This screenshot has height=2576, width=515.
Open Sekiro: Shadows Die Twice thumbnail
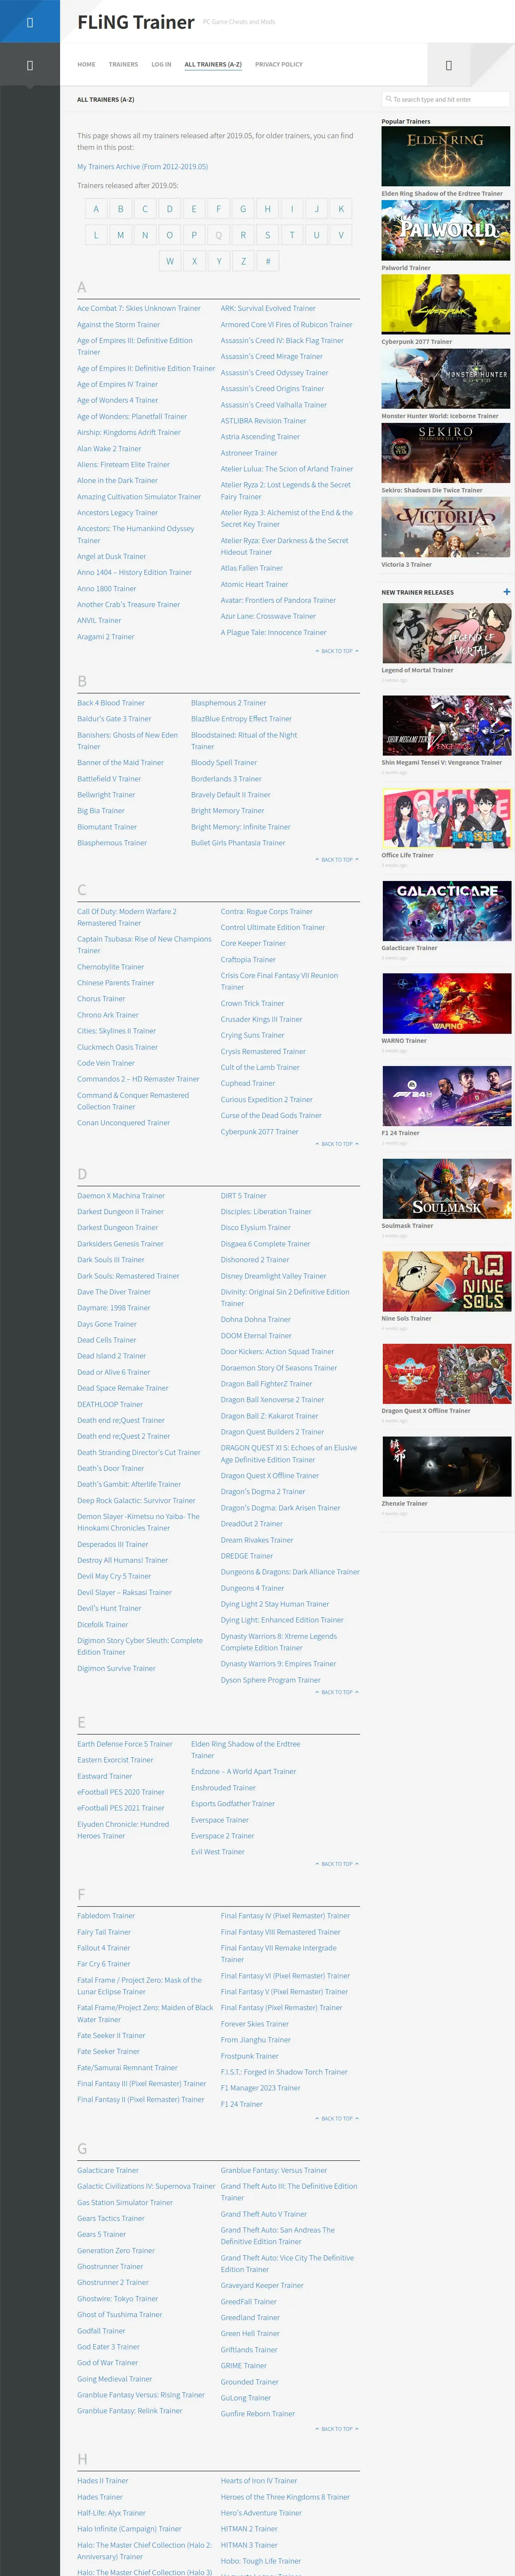click(445, 453)
